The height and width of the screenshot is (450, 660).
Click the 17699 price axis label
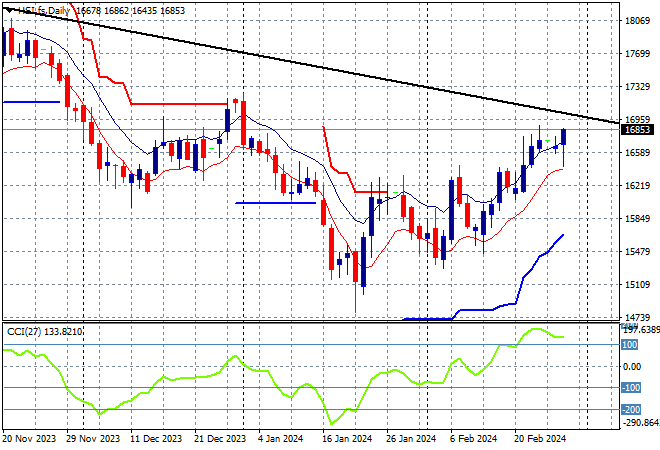coord(638,53)
